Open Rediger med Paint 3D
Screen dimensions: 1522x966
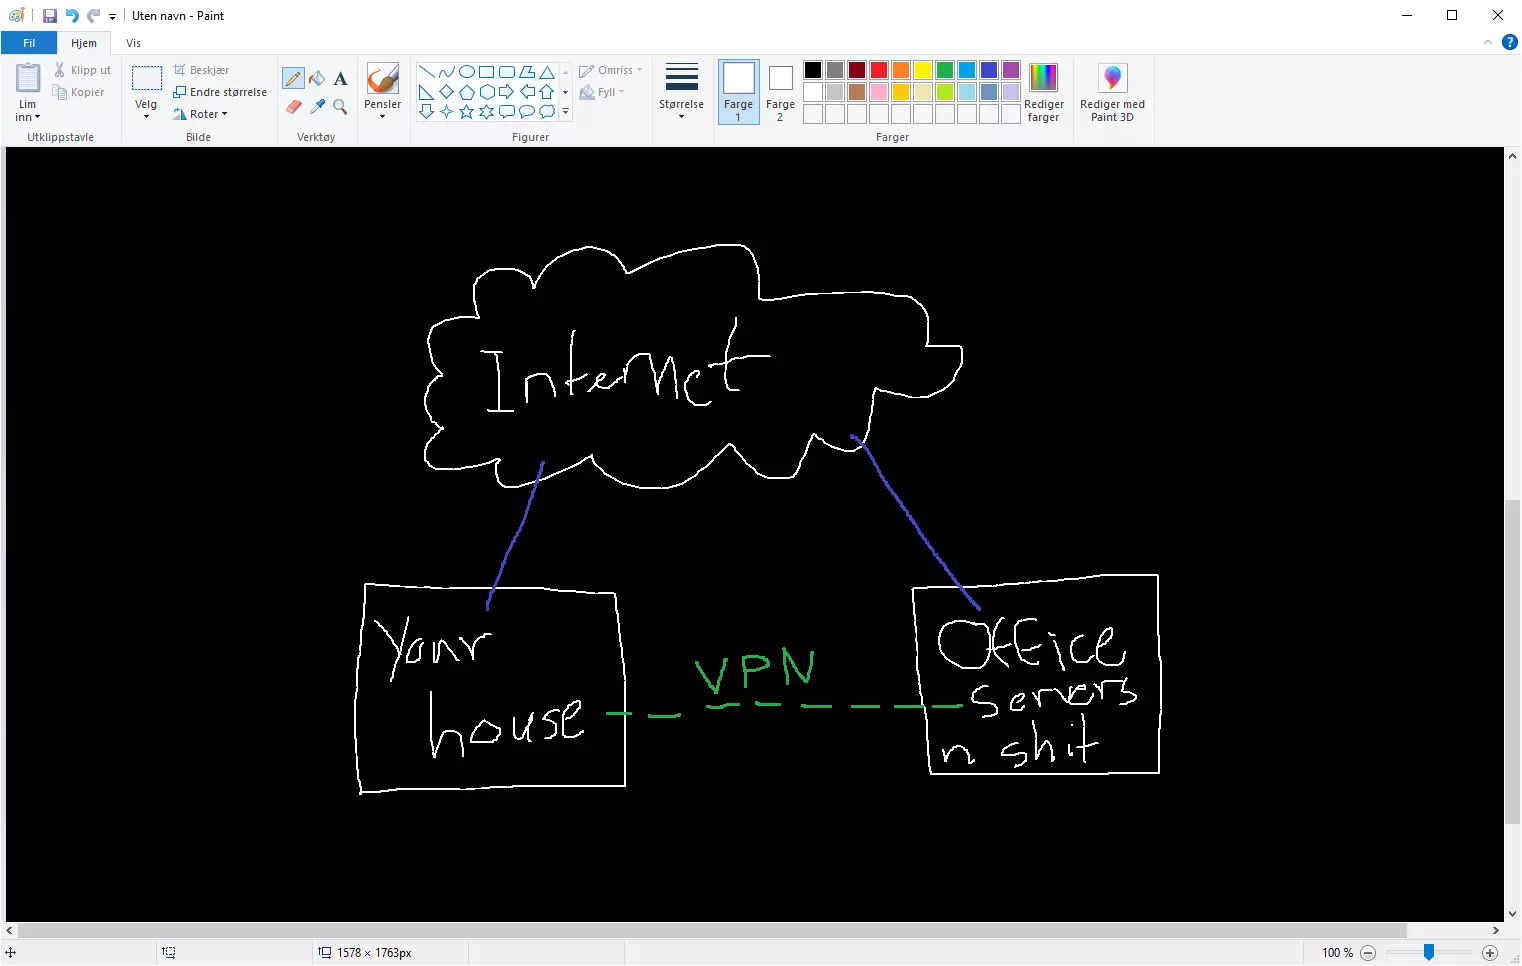click(1112, 92)
